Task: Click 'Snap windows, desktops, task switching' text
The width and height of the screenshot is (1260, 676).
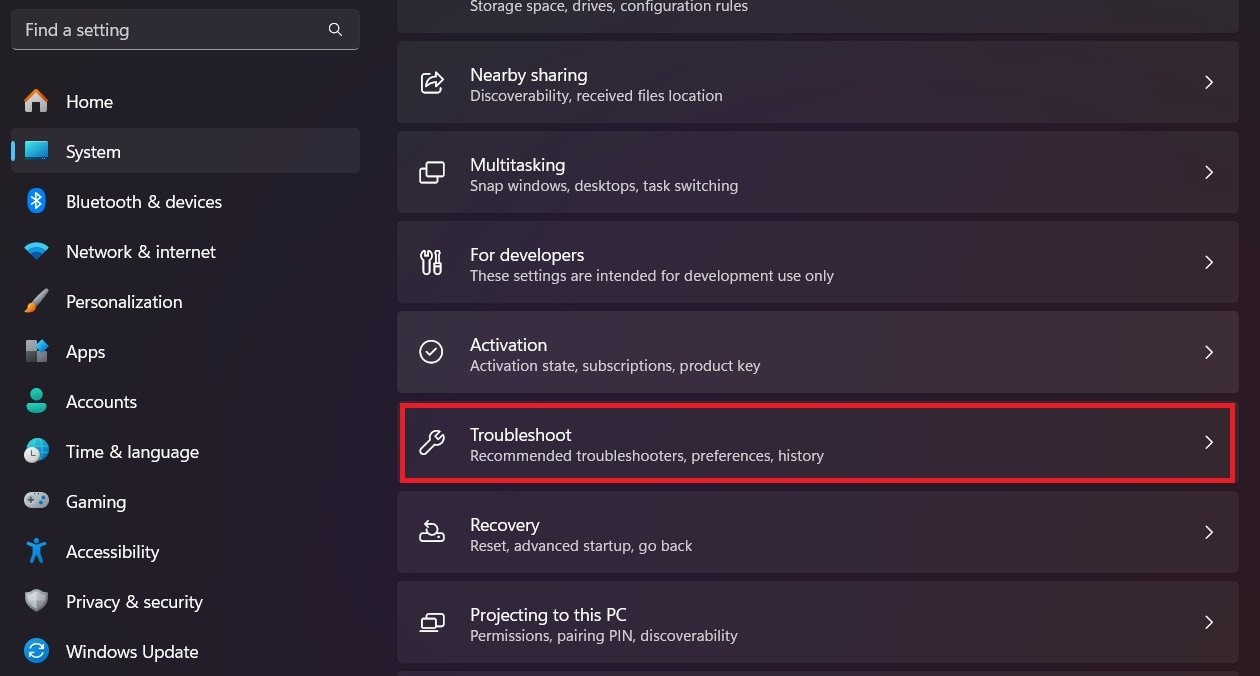Action: point(604,186)
